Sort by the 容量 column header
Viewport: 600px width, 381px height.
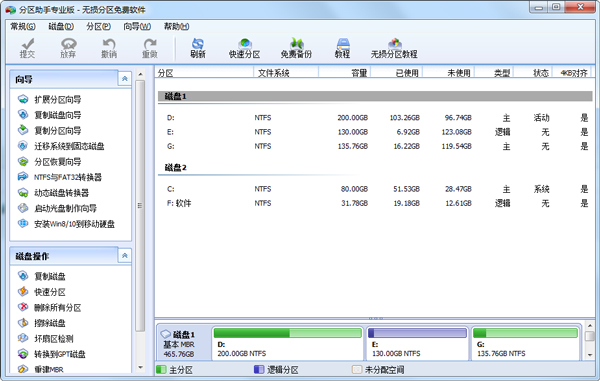click(x=344, y=72)
